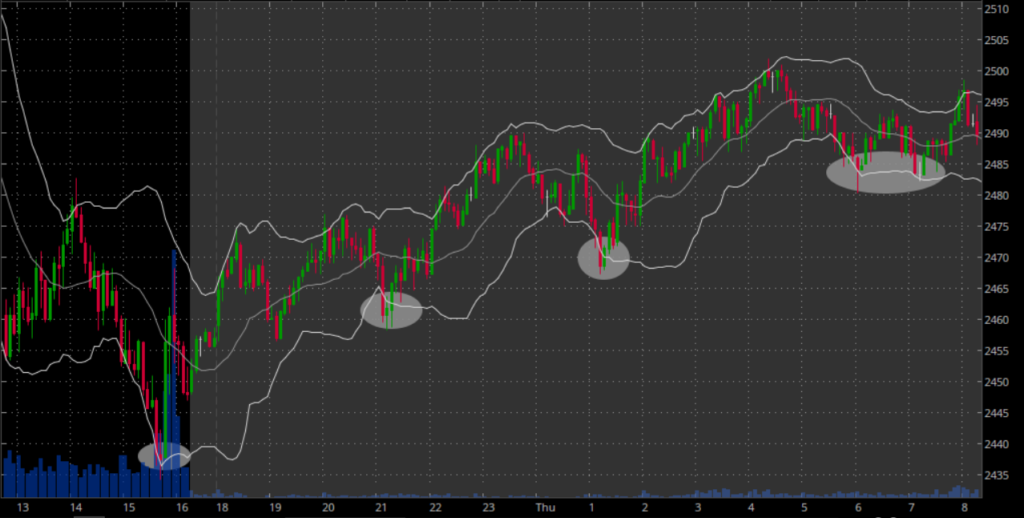The height and width of the screenshot is (518, 1024).
Task: Click the 4 hour label on time axis
Action: [x=751, y=508]
